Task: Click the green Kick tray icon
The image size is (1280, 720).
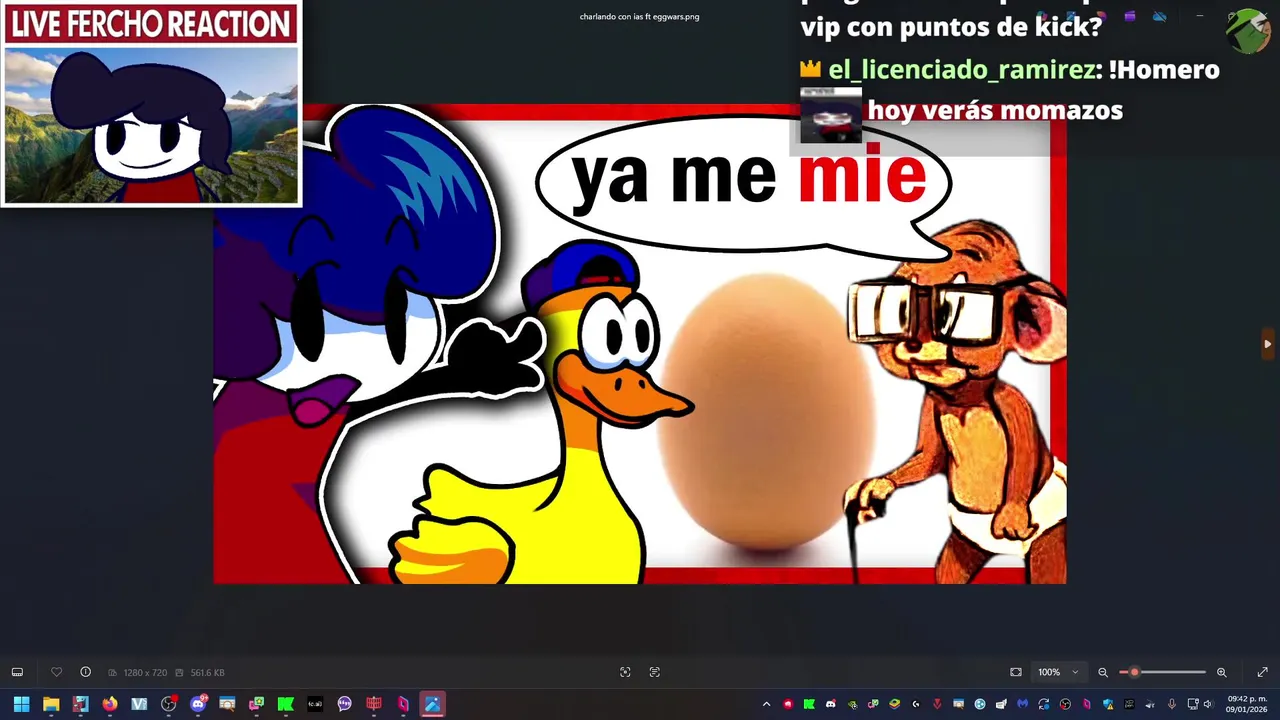Action: click(x=809, y=704)
